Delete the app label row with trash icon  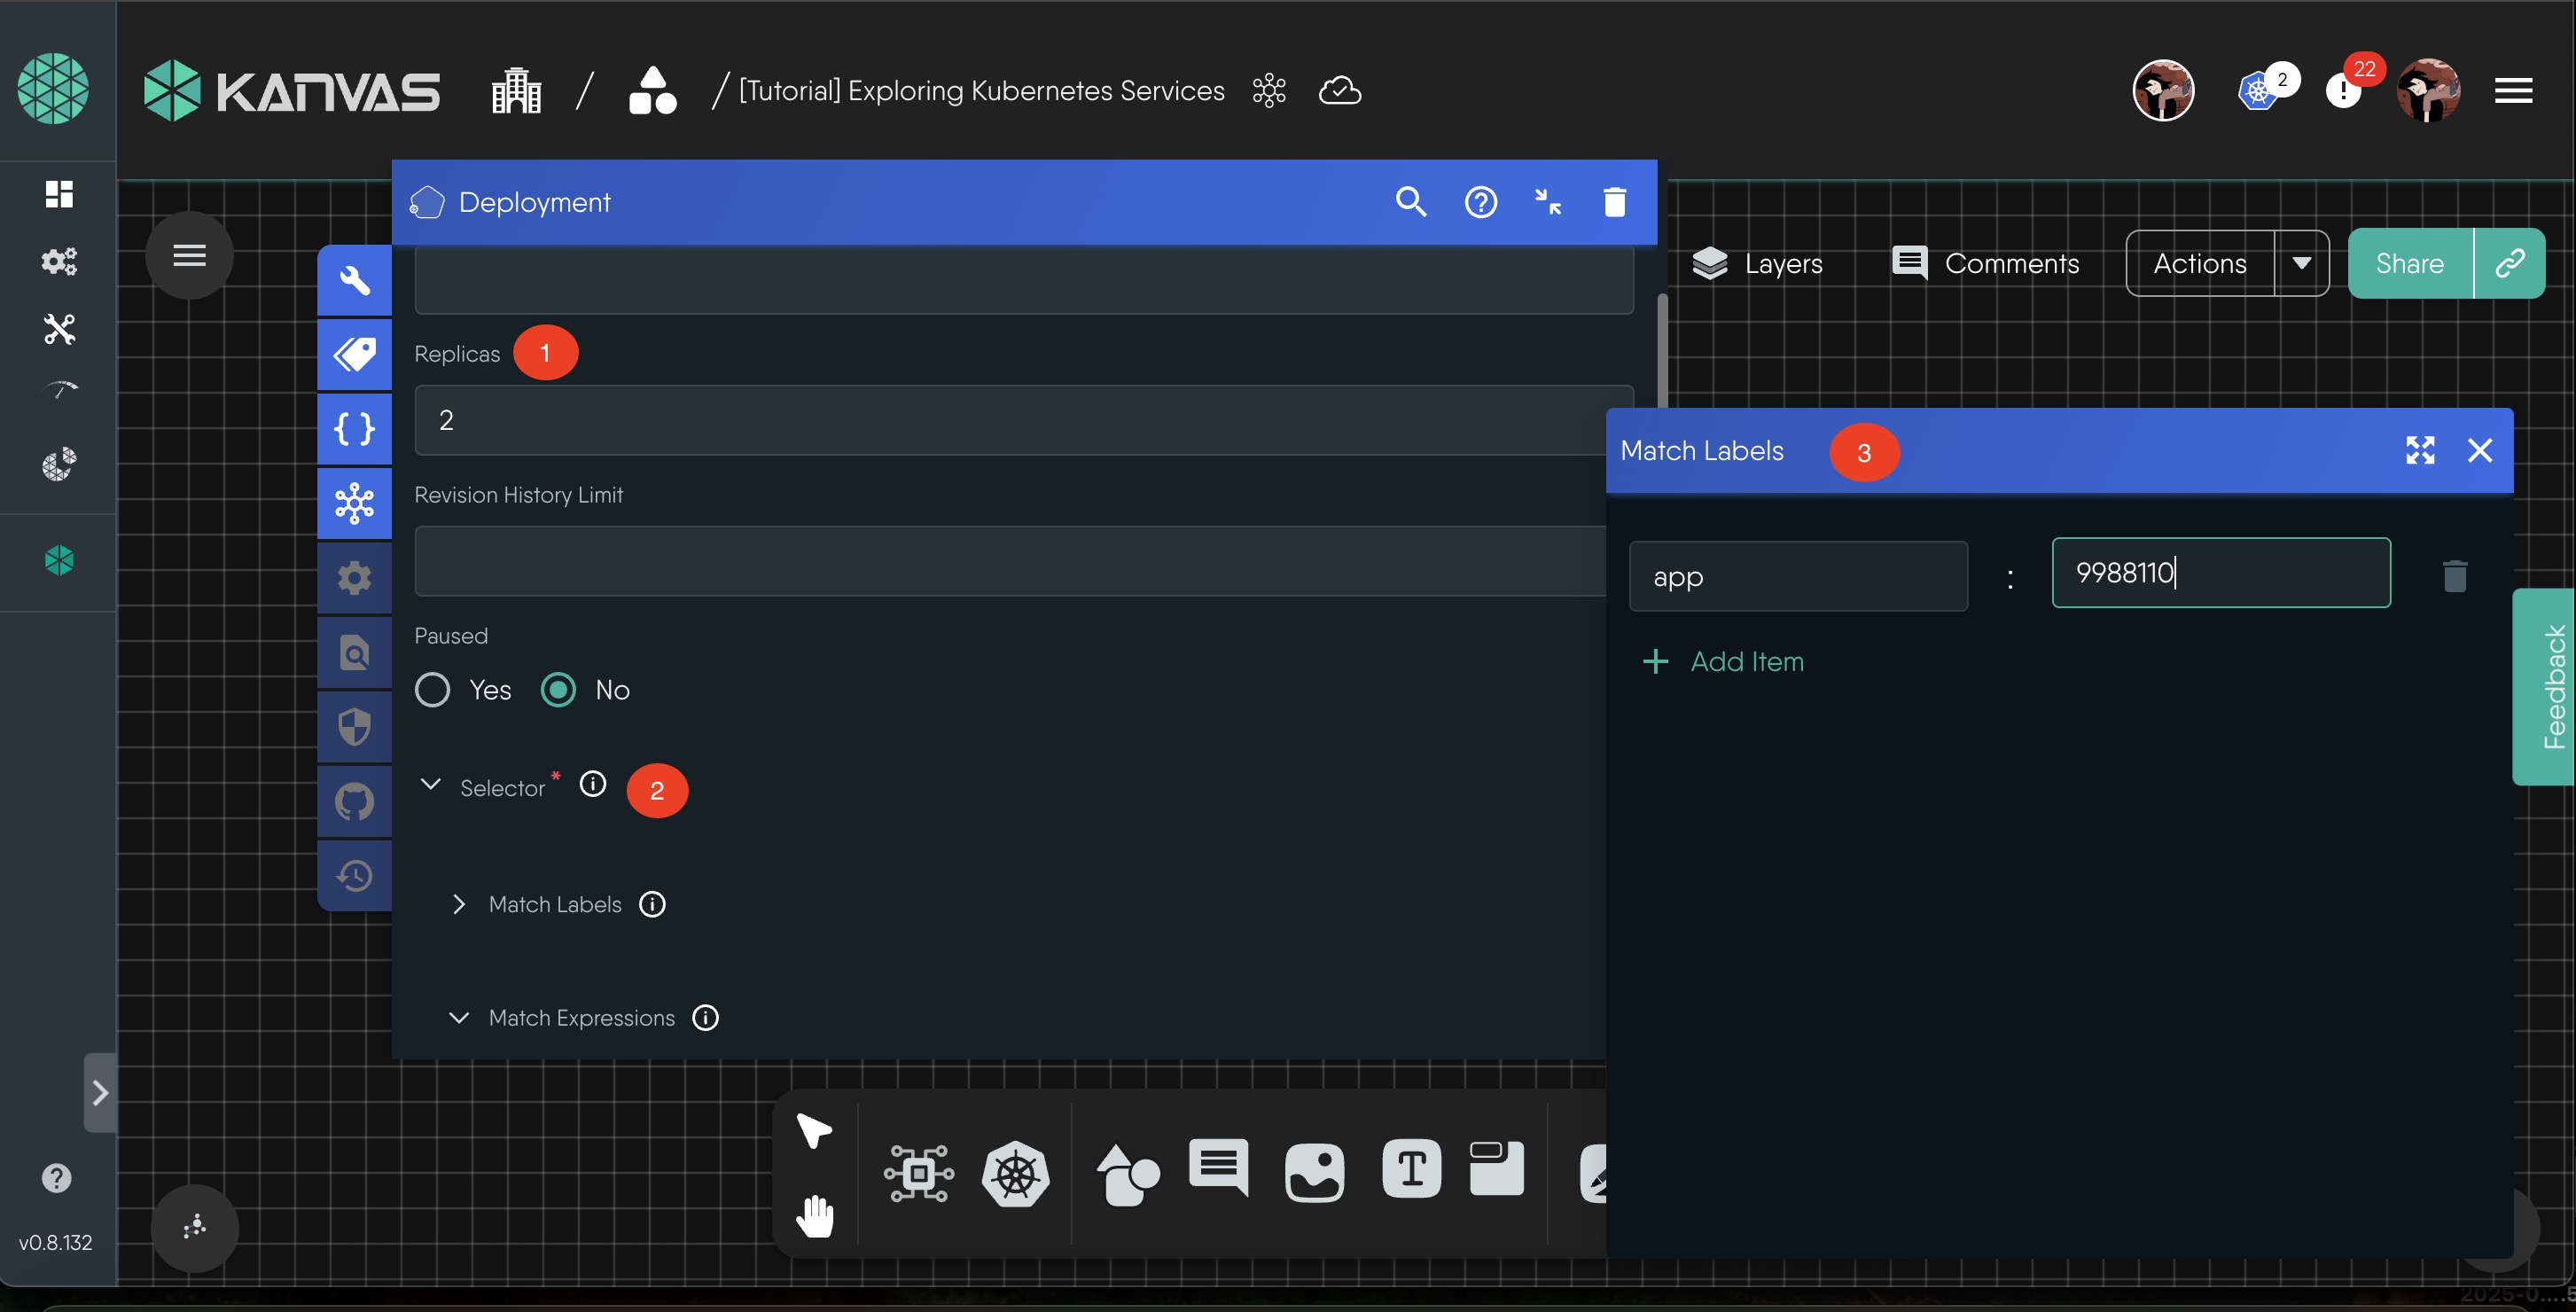click(2454, 576)
